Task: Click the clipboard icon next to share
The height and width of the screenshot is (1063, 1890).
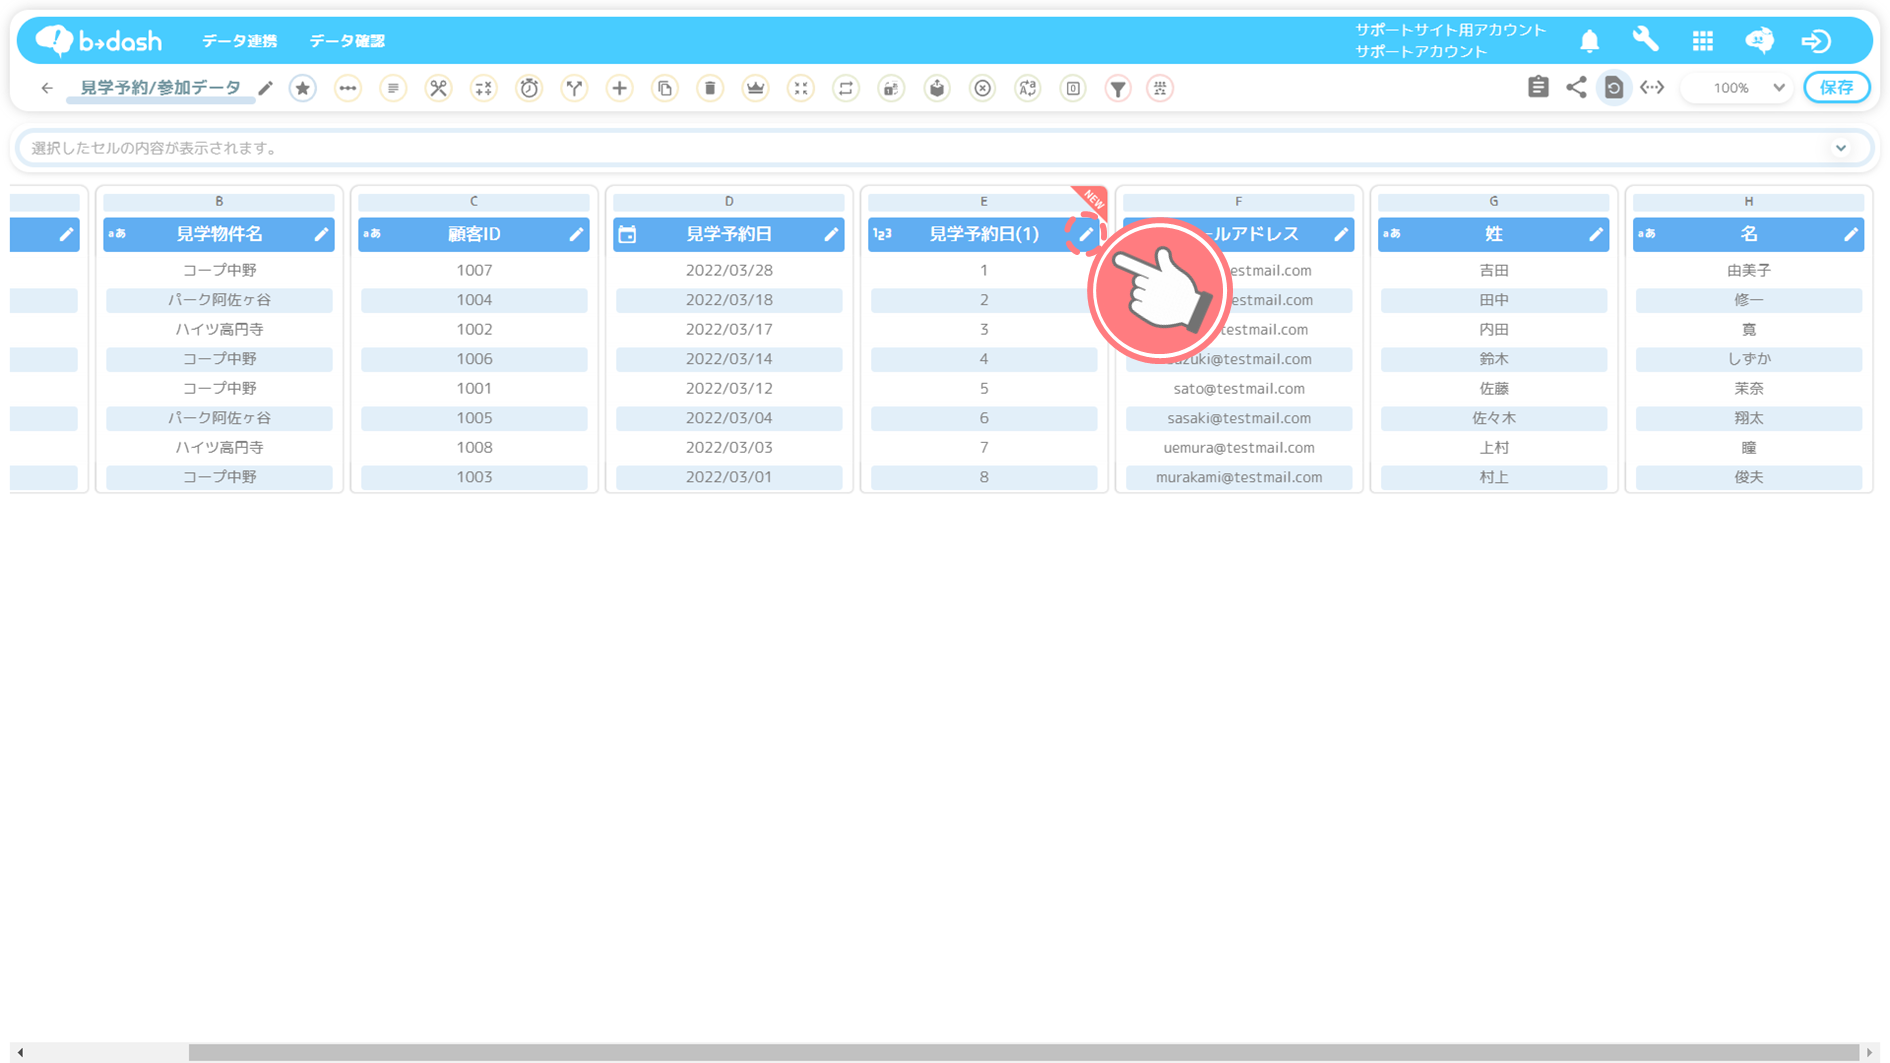Action: 1538,88
